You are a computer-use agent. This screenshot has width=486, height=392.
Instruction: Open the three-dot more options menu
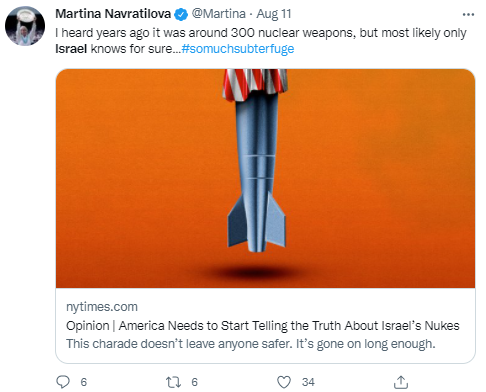(x=468, y=15)
